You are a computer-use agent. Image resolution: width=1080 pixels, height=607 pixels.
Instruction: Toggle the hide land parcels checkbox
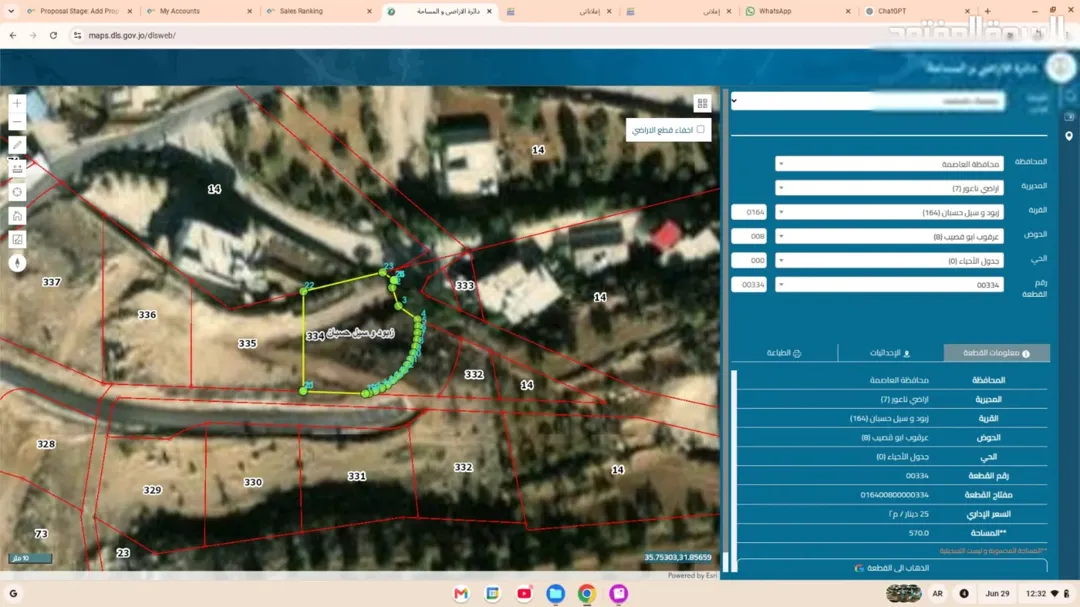(x=700, y=130)
